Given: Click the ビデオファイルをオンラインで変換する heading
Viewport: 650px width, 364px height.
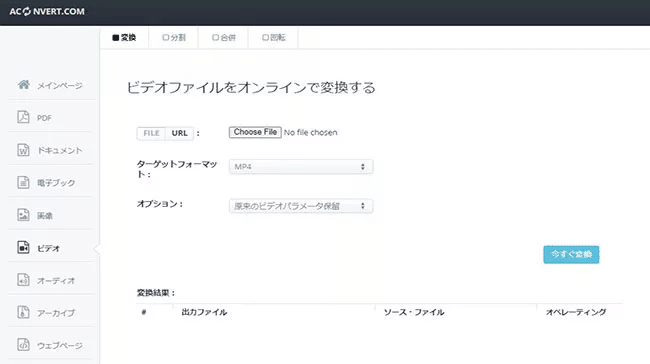Looking at the screenshot, I should coord(251,87).
